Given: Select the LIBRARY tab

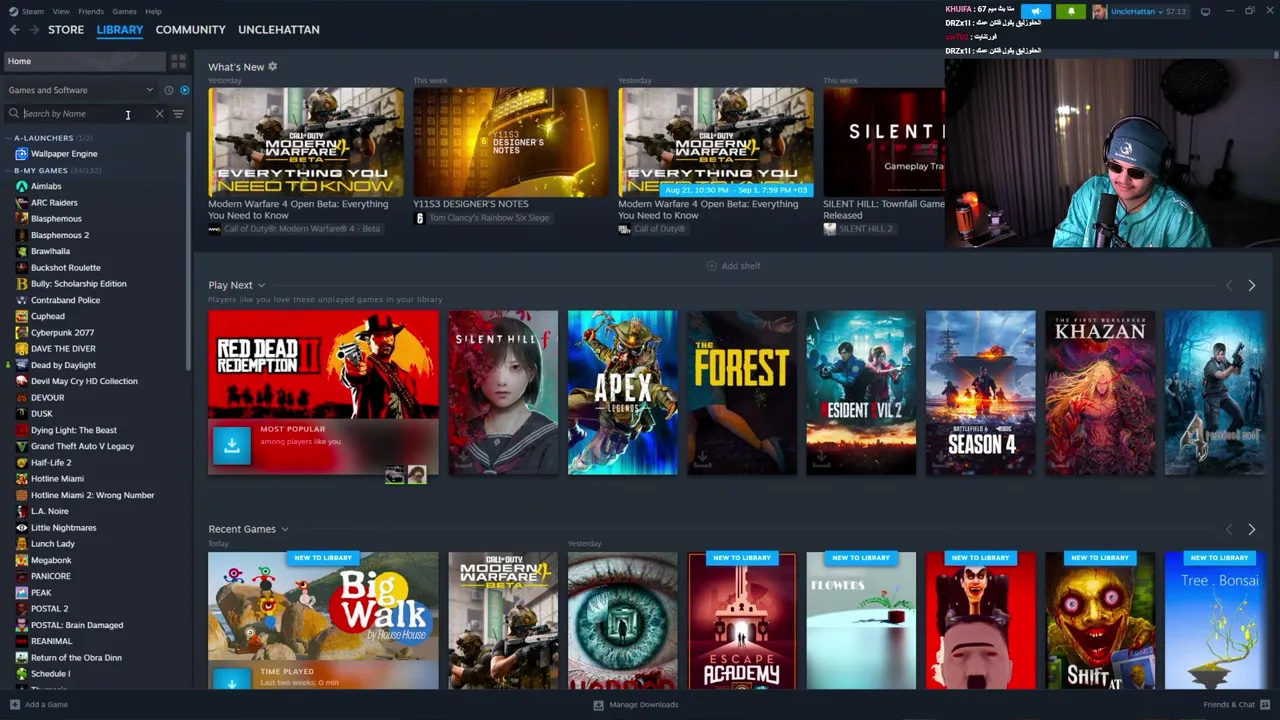Looking at the screenshot, I should pos(120,30).
